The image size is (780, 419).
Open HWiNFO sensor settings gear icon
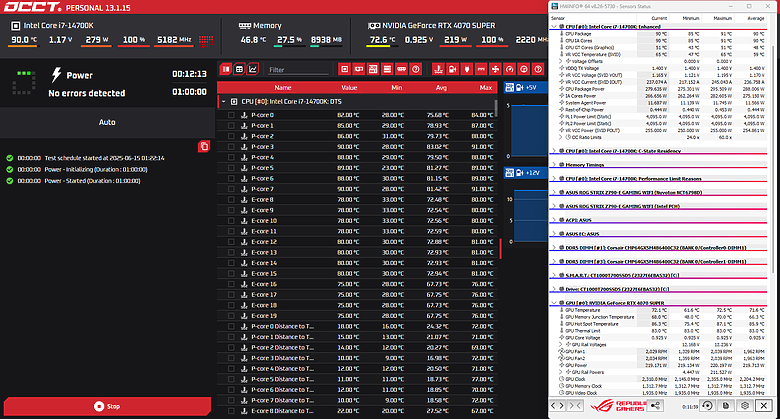coord(745,406)
